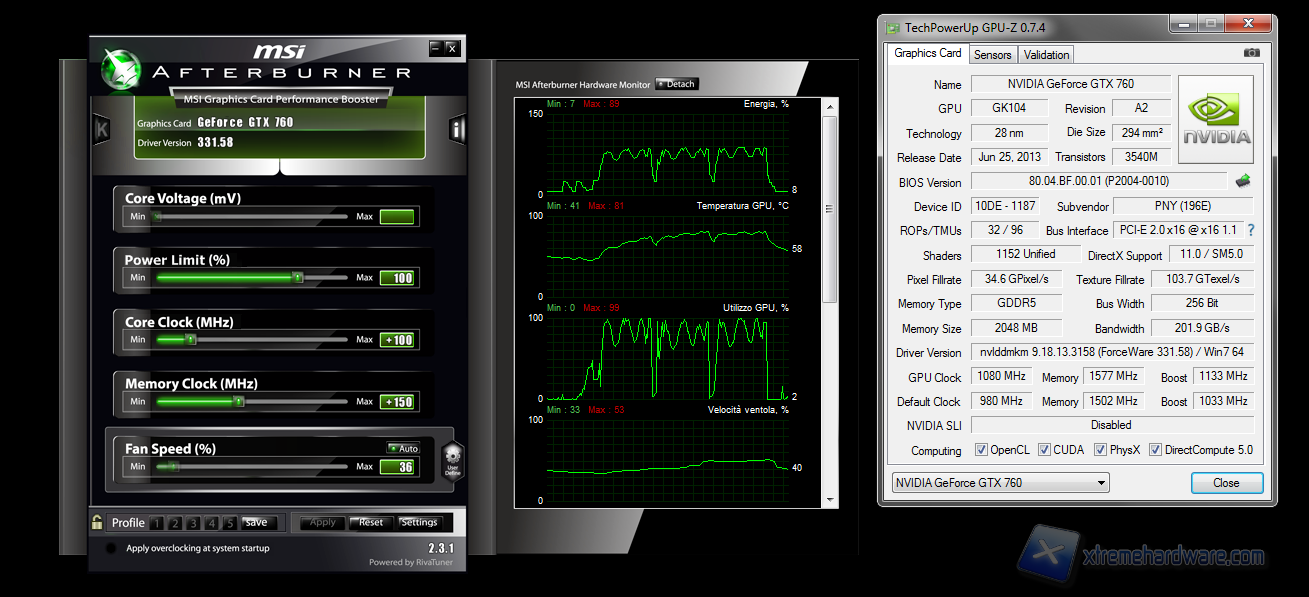This screenshot has height=597, width=1309.
Task: Click the padlock icon beside Profile
Action: coord(96,522)
